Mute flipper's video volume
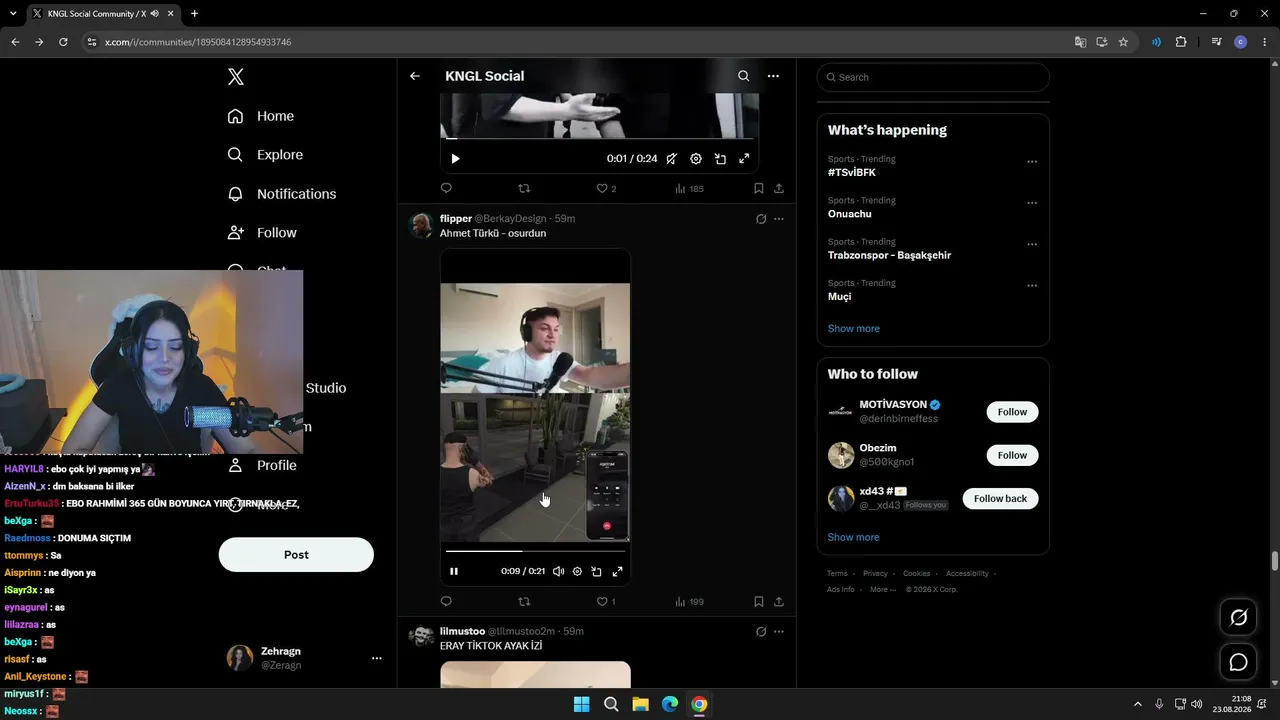Image resolution: width=1280 pixels, height=720 pixels. pyautogui.click(x=558, y=572)
